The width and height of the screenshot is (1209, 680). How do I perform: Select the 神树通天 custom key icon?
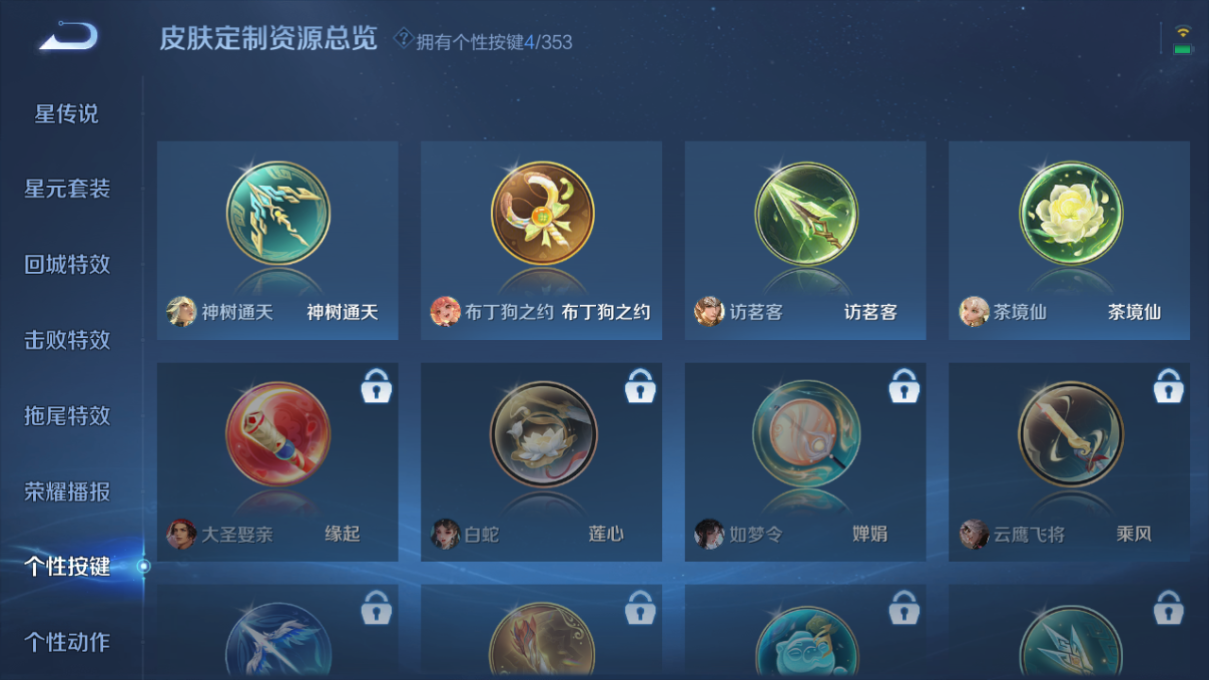coord(278,213)
